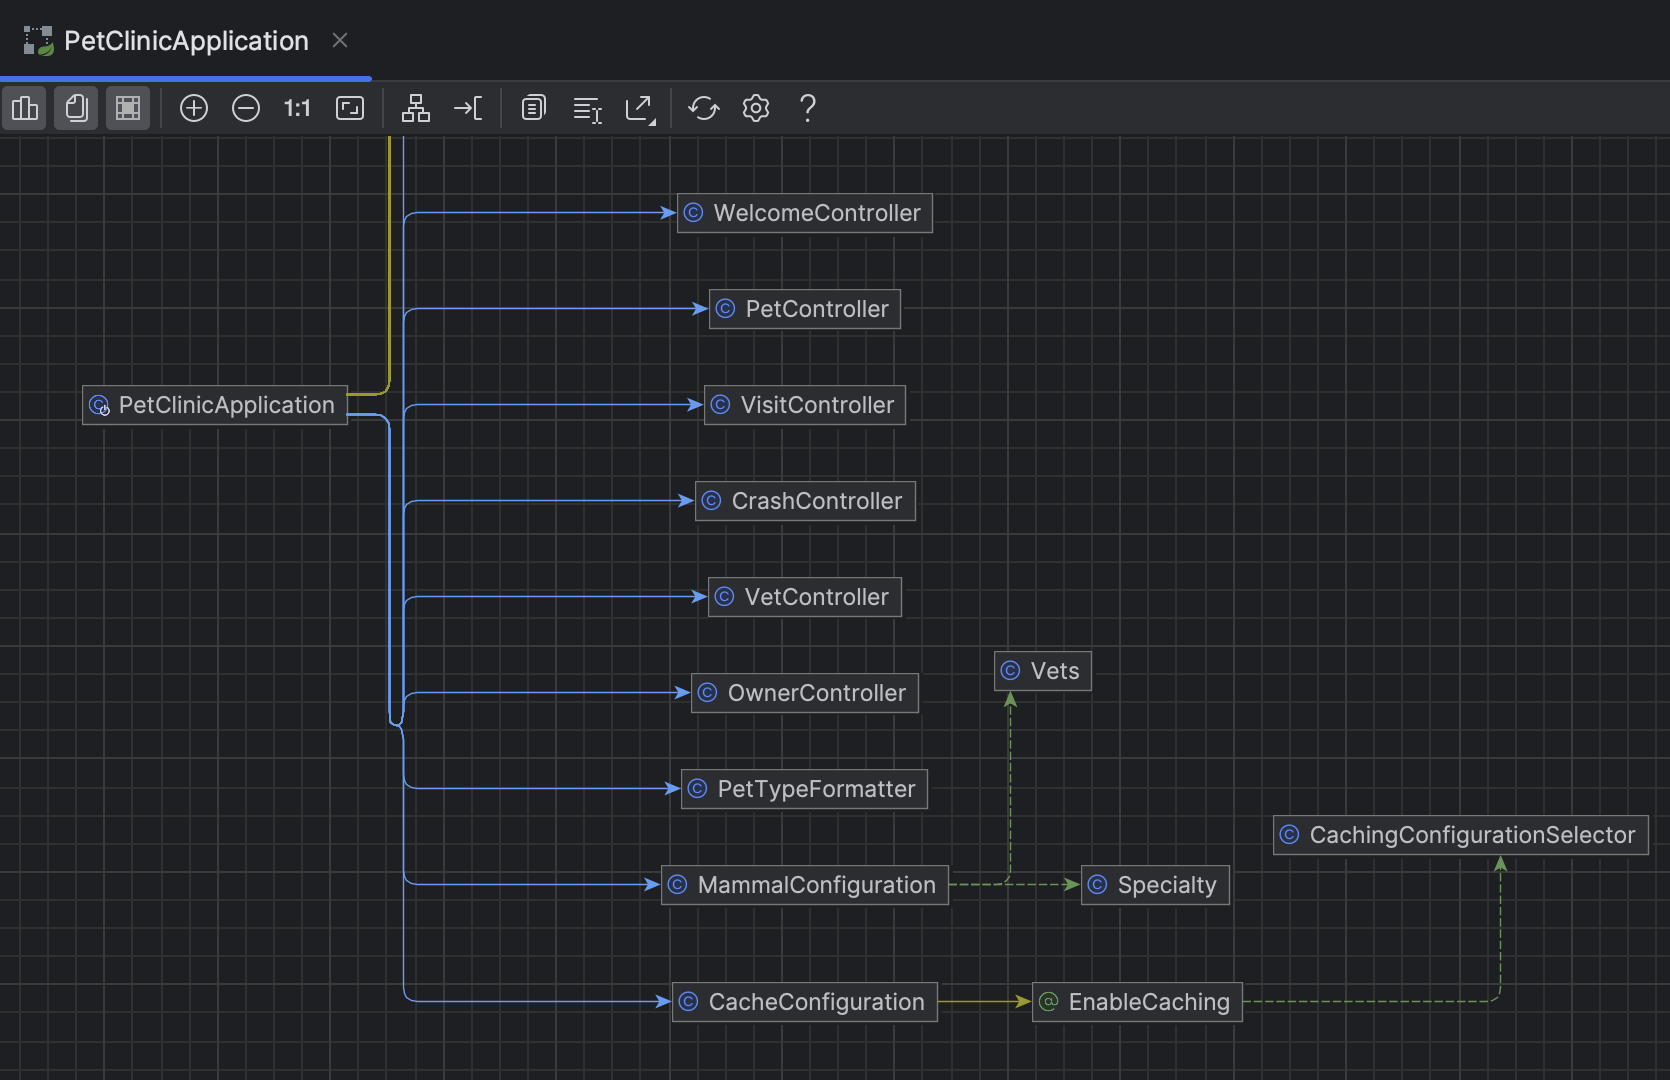Screen dimensions: 1670x1080
Task: Open diagram settings via the gear icon
Action: [x=755, y=108]
